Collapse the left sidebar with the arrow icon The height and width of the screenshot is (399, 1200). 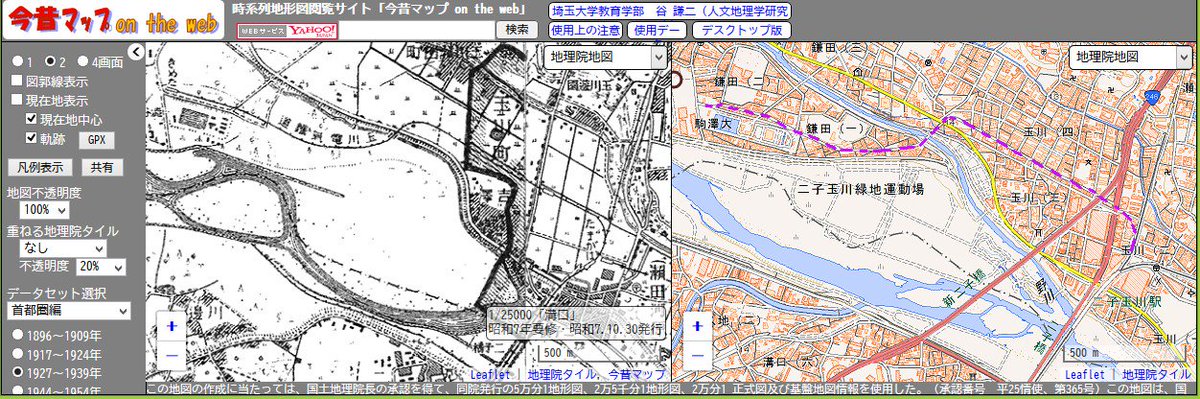pyautogui.click(x=135, y=54)
